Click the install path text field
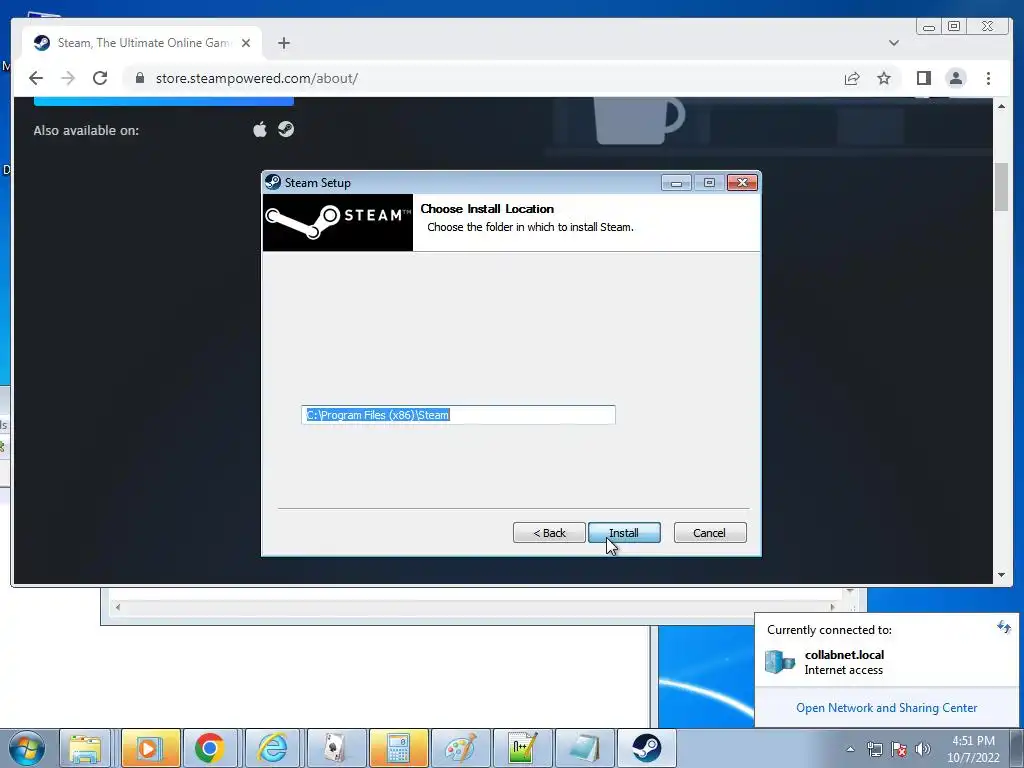The image size is (1024, 768). pyautogui.click(x=458, y=415)
